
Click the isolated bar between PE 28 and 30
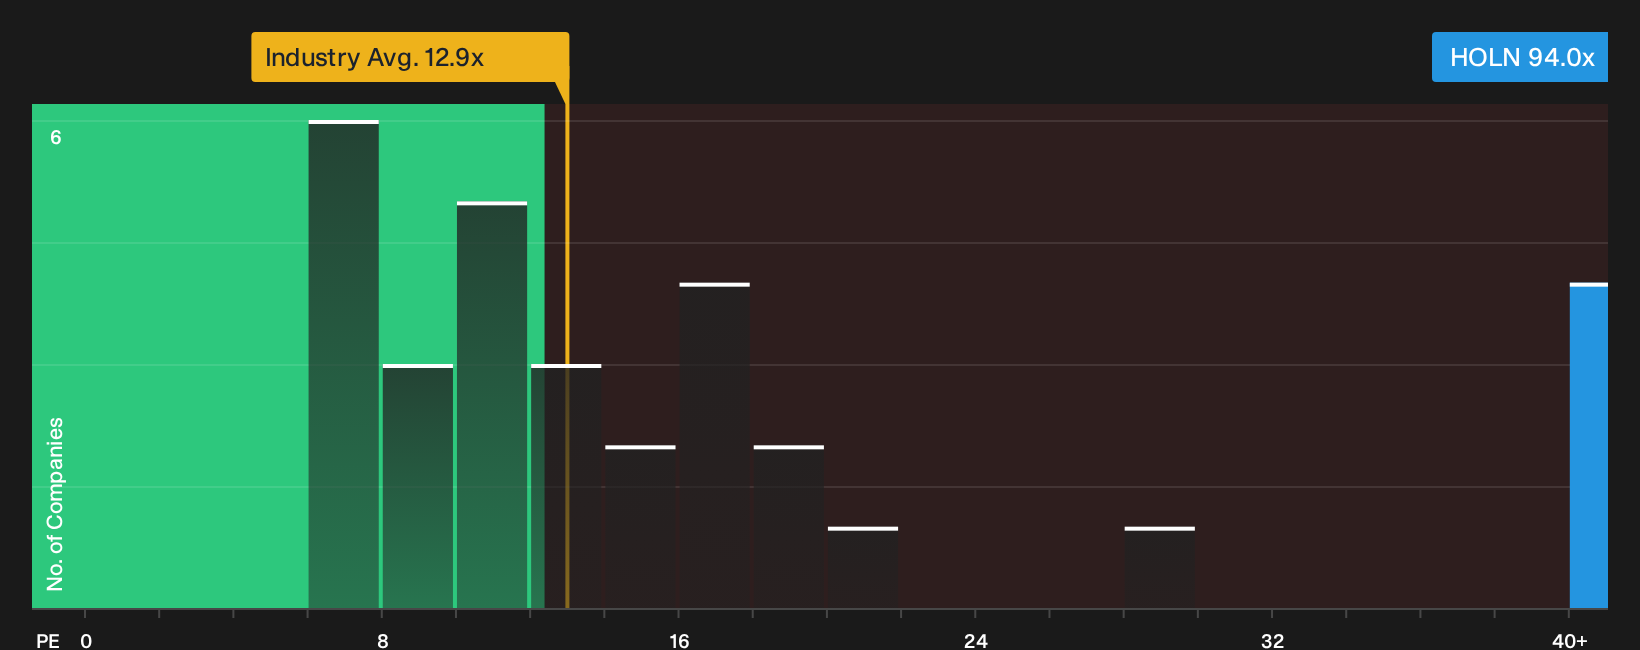[x=1160, y=567]
